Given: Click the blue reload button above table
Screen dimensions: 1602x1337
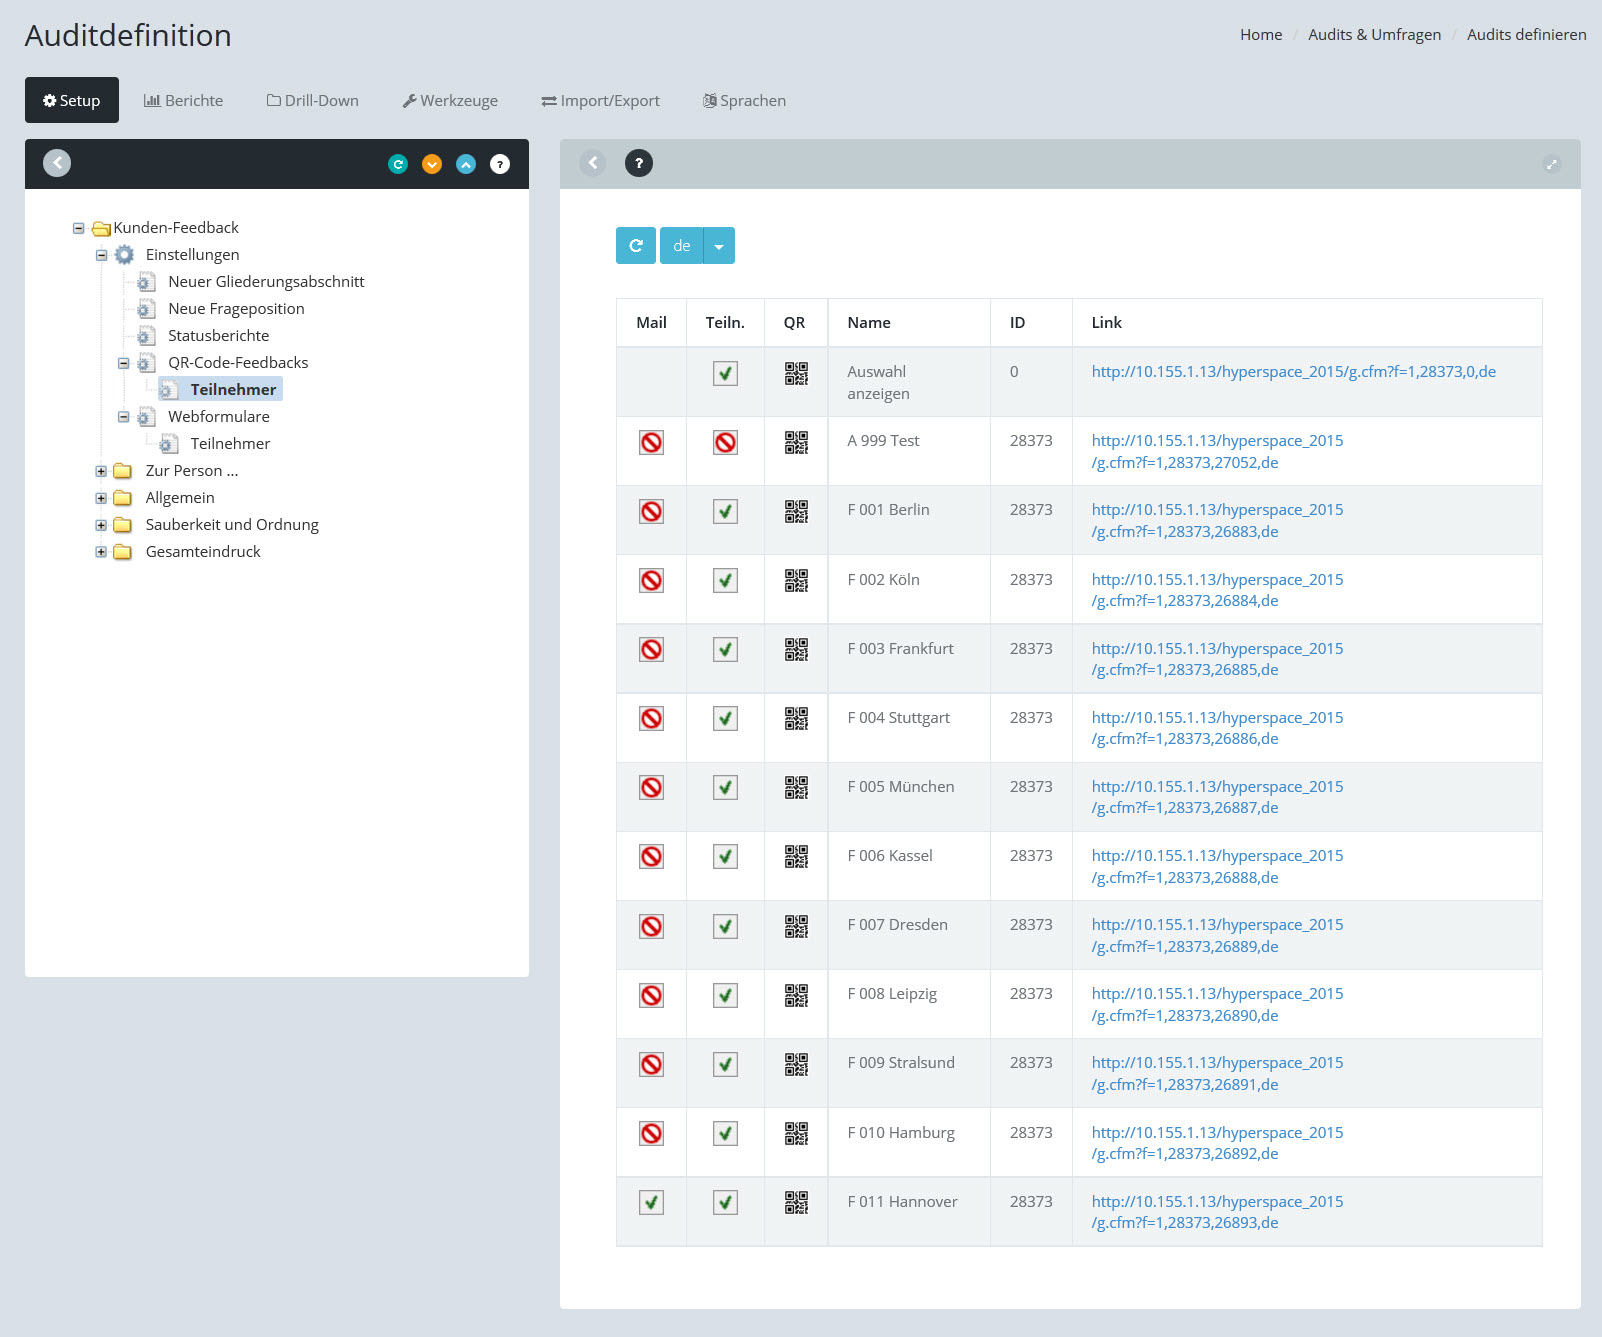Looking at the screenshot, I should pyautogui.click(x=636, y=246).
